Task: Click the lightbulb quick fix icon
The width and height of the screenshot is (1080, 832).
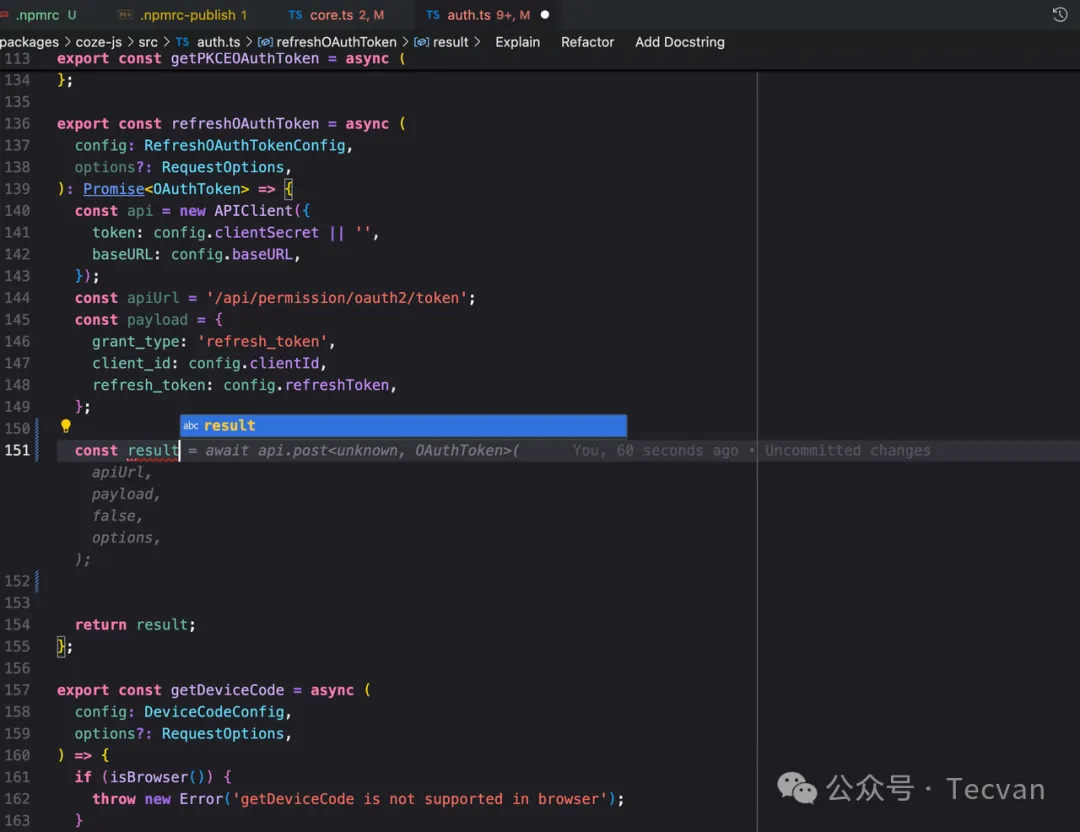Action: pyautogui.click(x=66, y=427)
